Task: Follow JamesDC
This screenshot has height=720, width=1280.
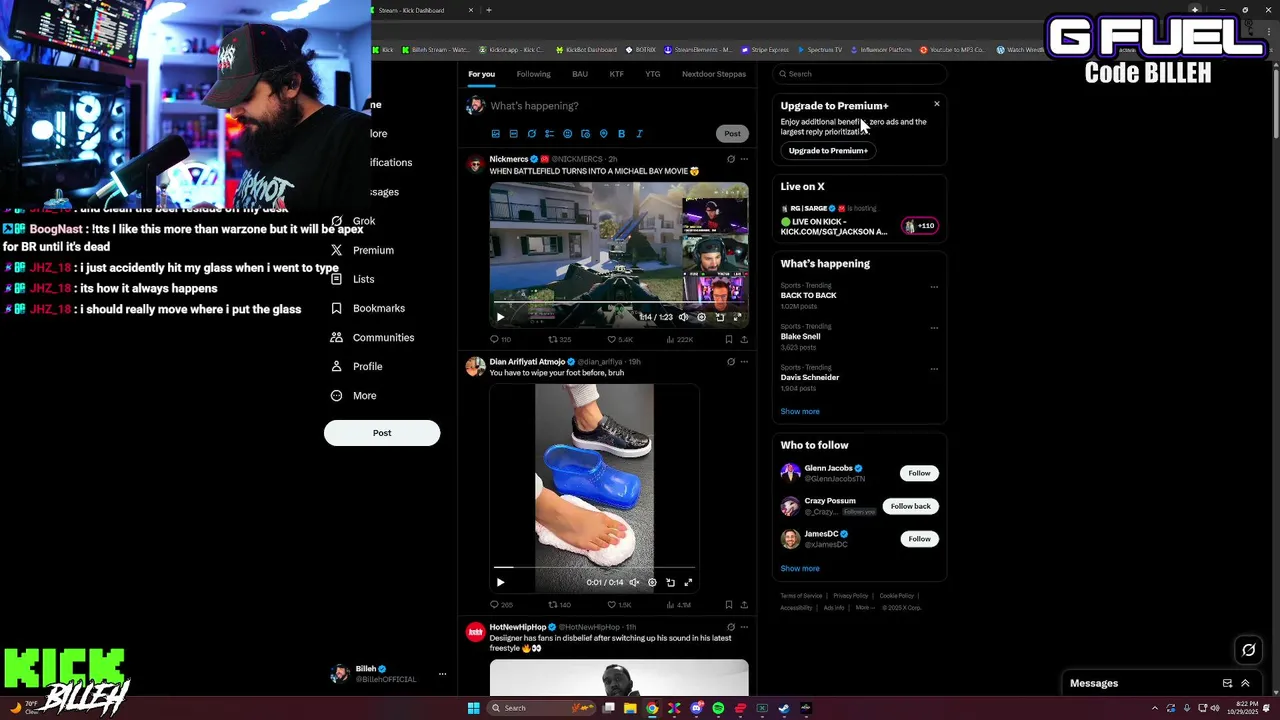Action: (x=919, y=539)
